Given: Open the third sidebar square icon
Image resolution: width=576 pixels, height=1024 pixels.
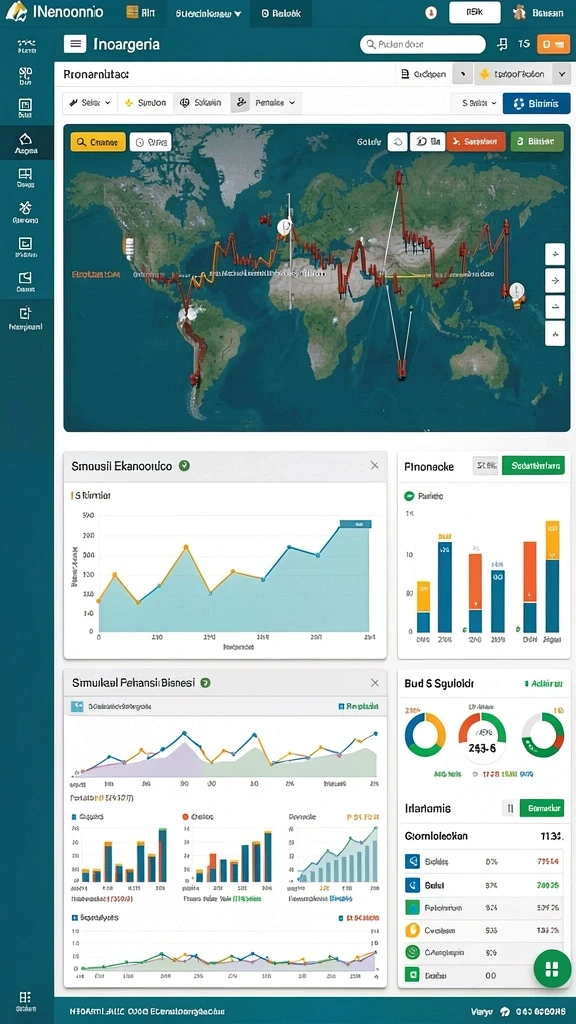Looking at the screenshot, I should pos(25,108).
